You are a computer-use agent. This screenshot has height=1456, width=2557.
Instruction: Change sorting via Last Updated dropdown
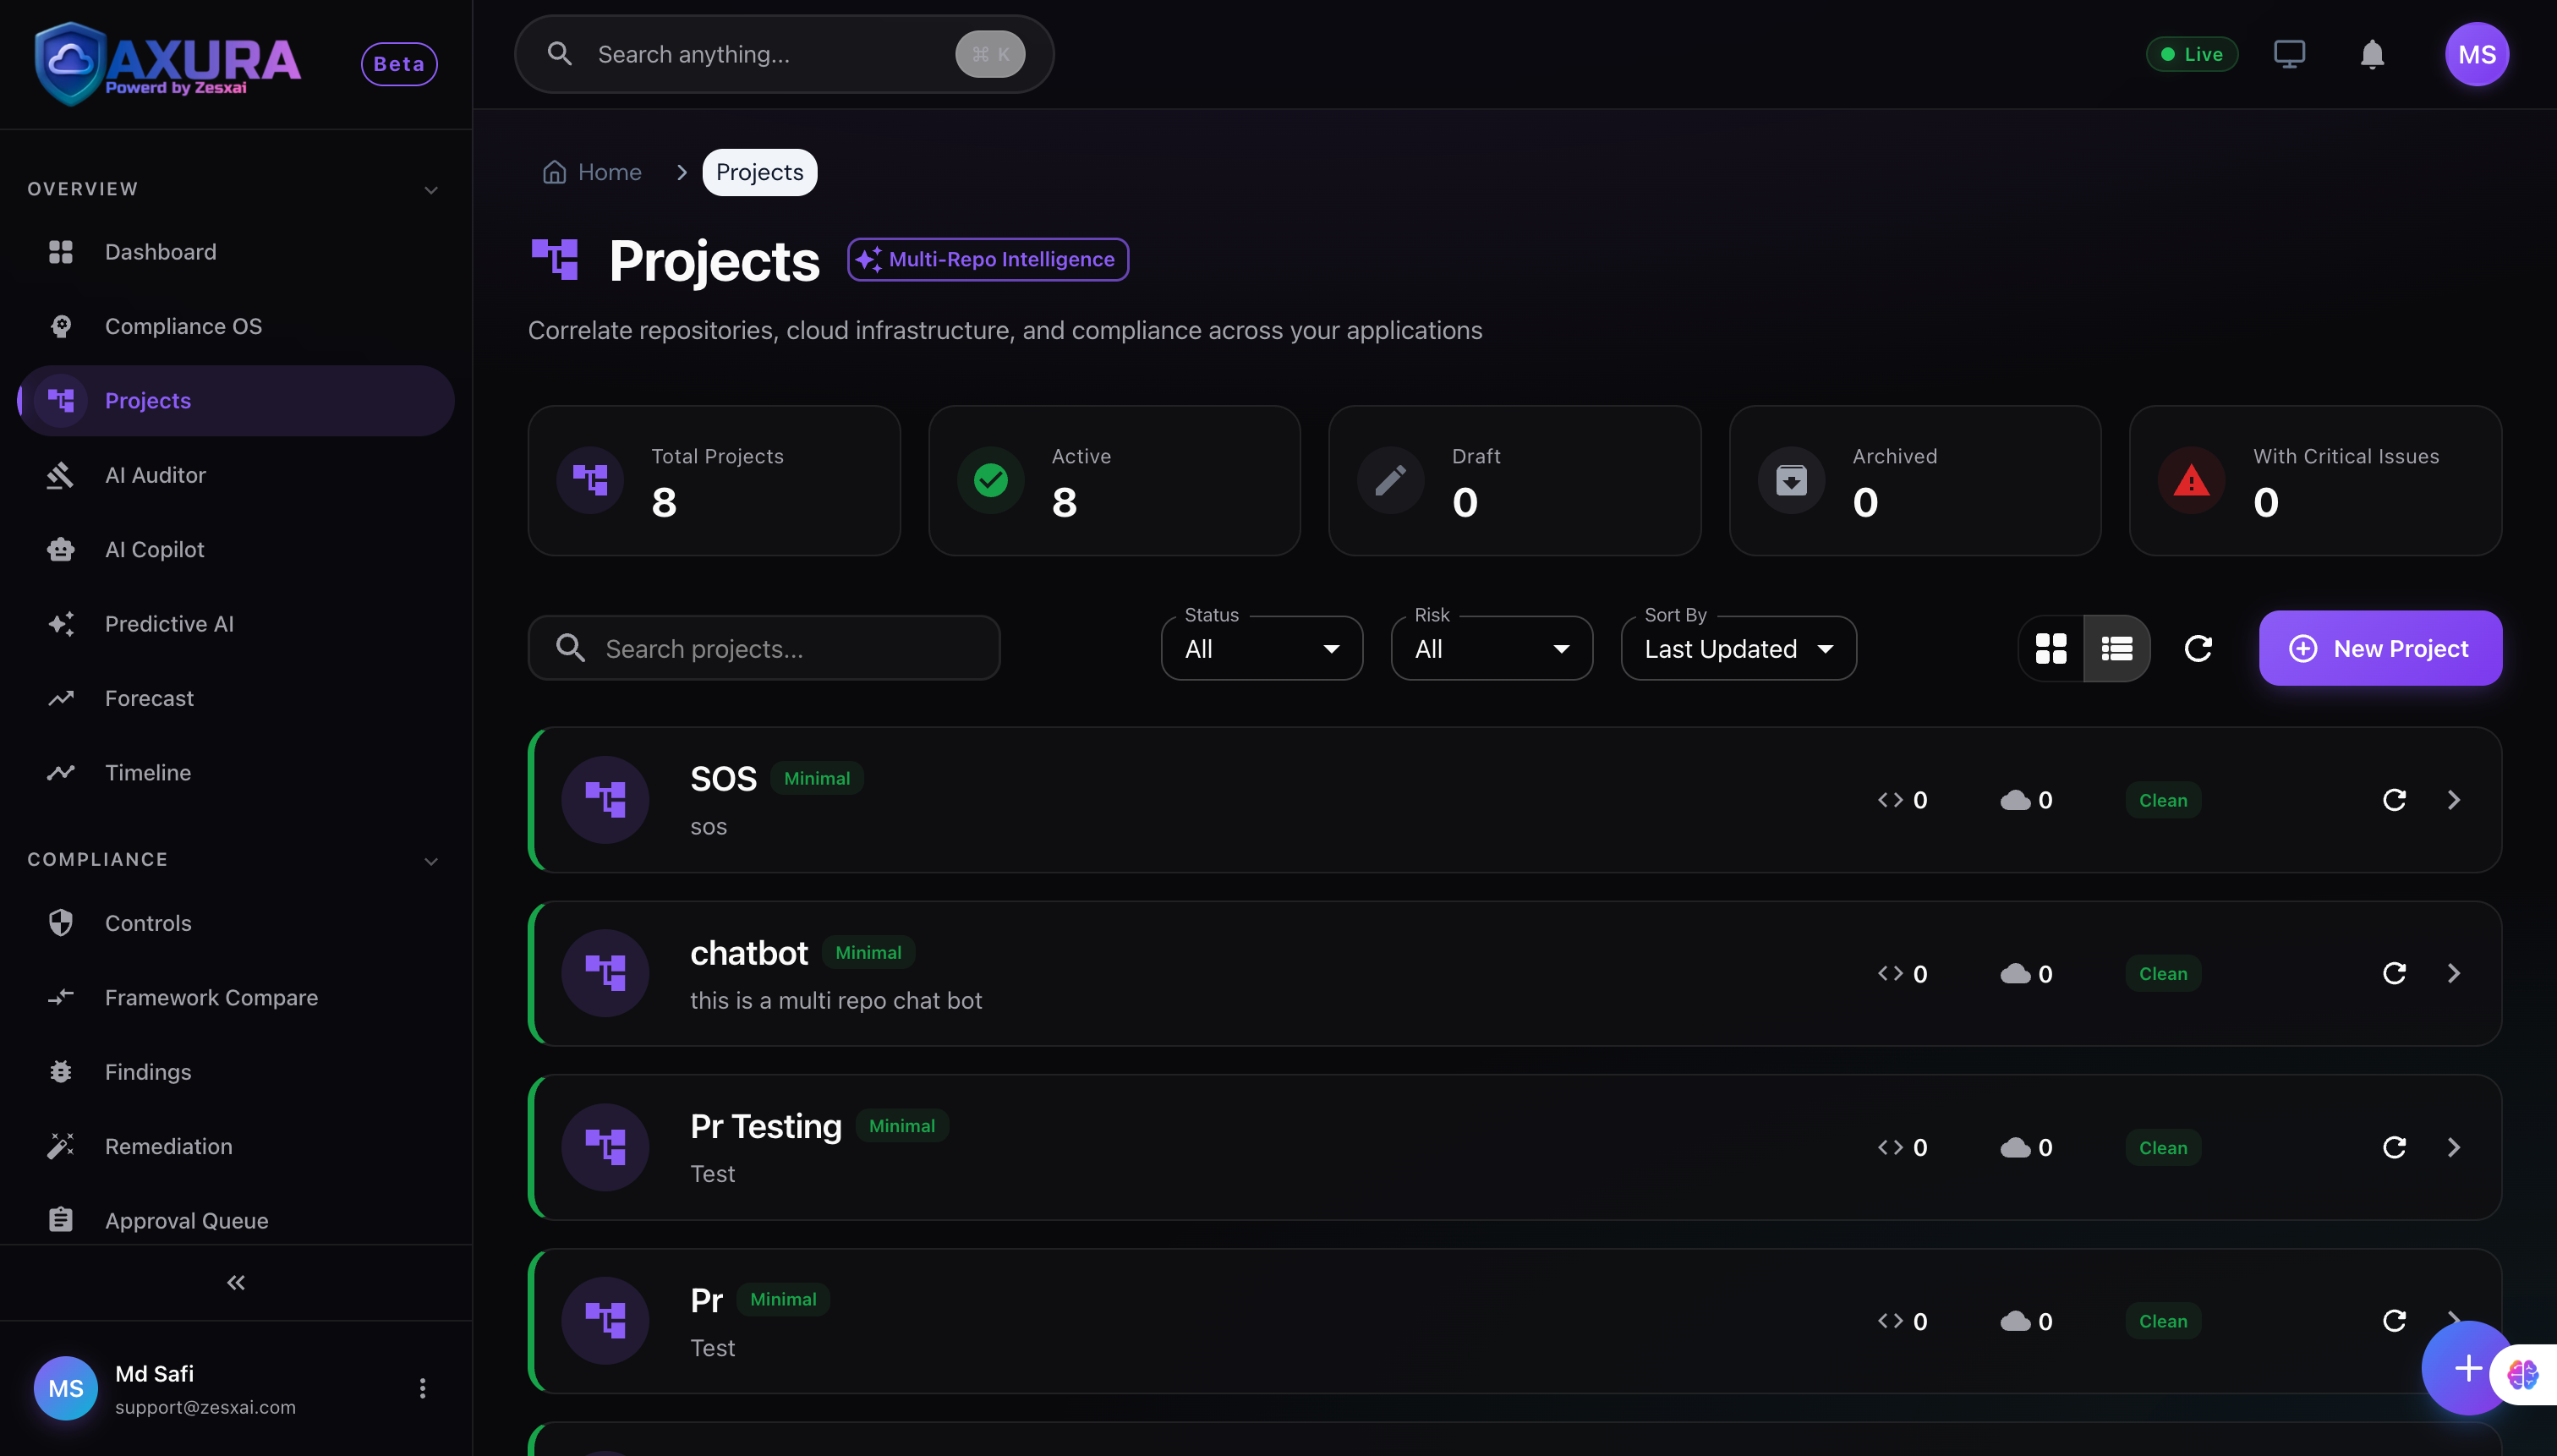[x=1737, y=648]
